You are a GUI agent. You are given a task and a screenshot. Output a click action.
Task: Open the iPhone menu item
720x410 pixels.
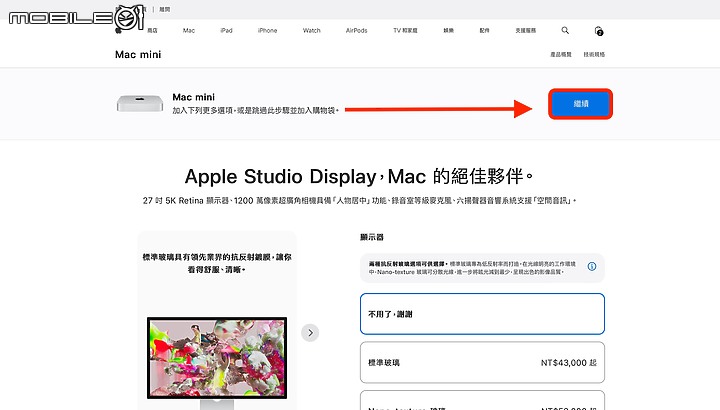coord(267,30)
